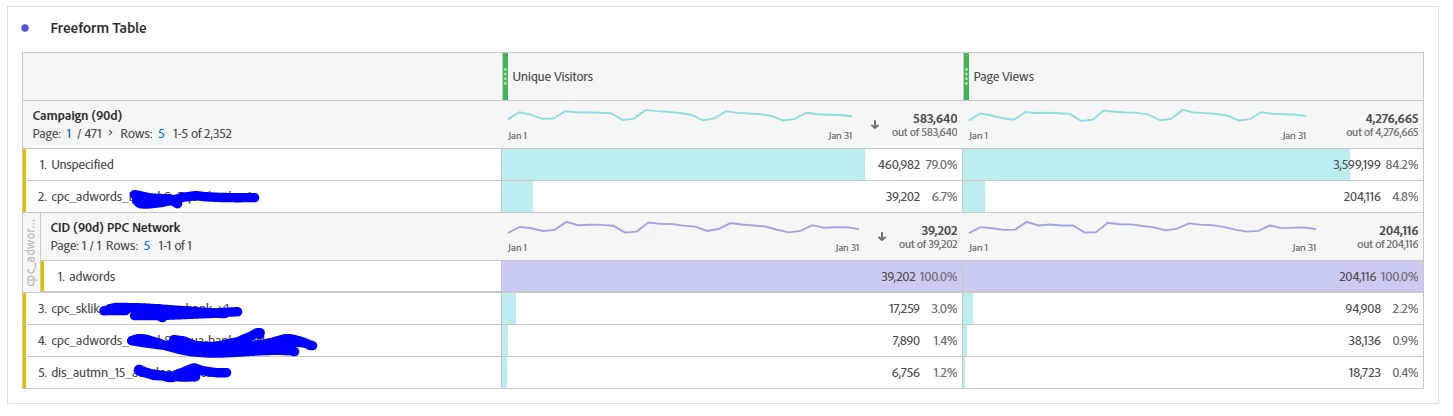The height and width of the screenshot is (416, 1453).
Task: Click the sort arrow by the 39,202 breakdown total
Action: (882, 236)
